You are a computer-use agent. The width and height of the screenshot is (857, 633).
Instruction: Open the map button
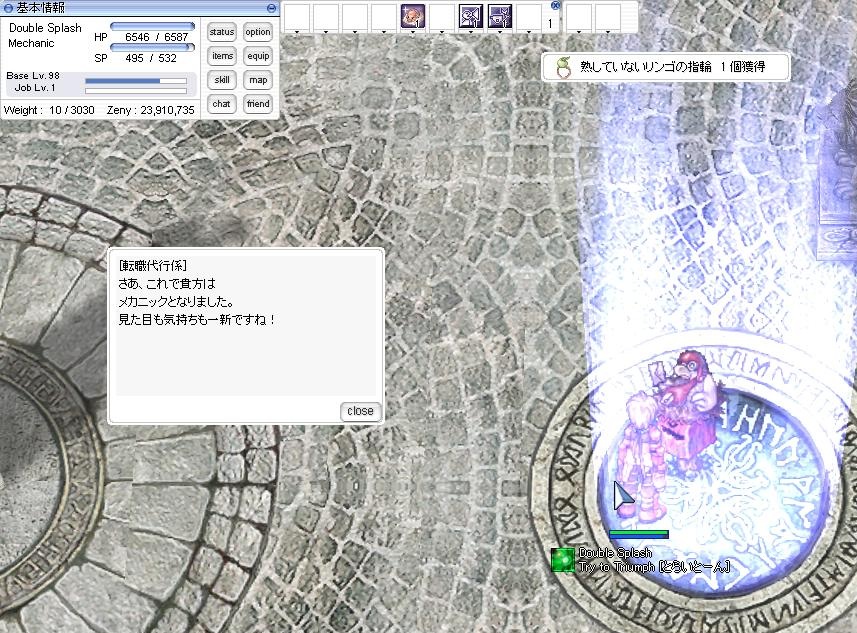tap(257, 80)
